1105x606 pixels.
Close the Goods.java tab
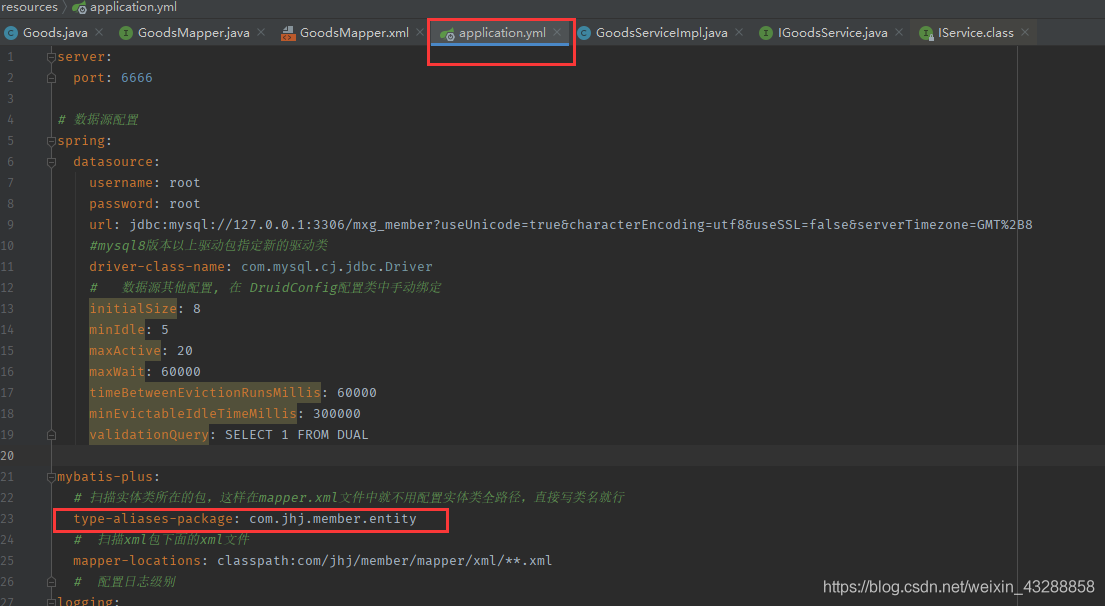pyautogui.click(x=99, y=32)
